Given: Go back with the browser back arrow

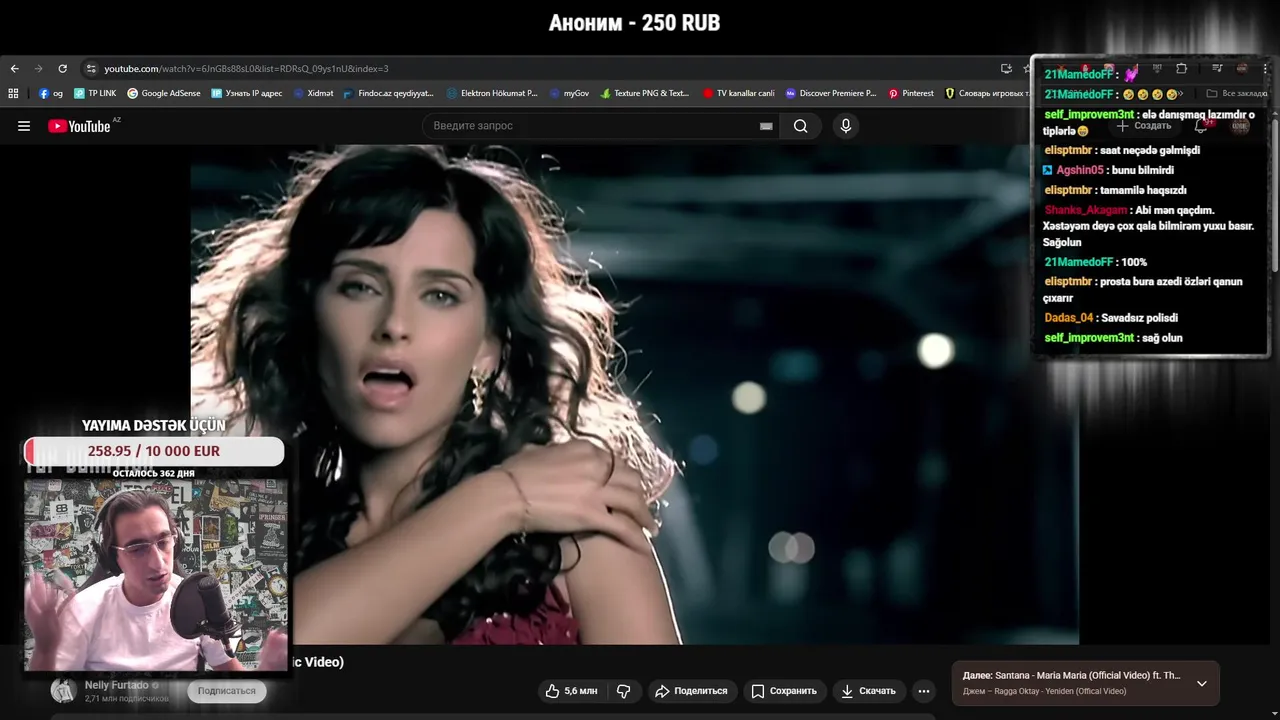Looking at the screenshot, I should click(14, 69).
